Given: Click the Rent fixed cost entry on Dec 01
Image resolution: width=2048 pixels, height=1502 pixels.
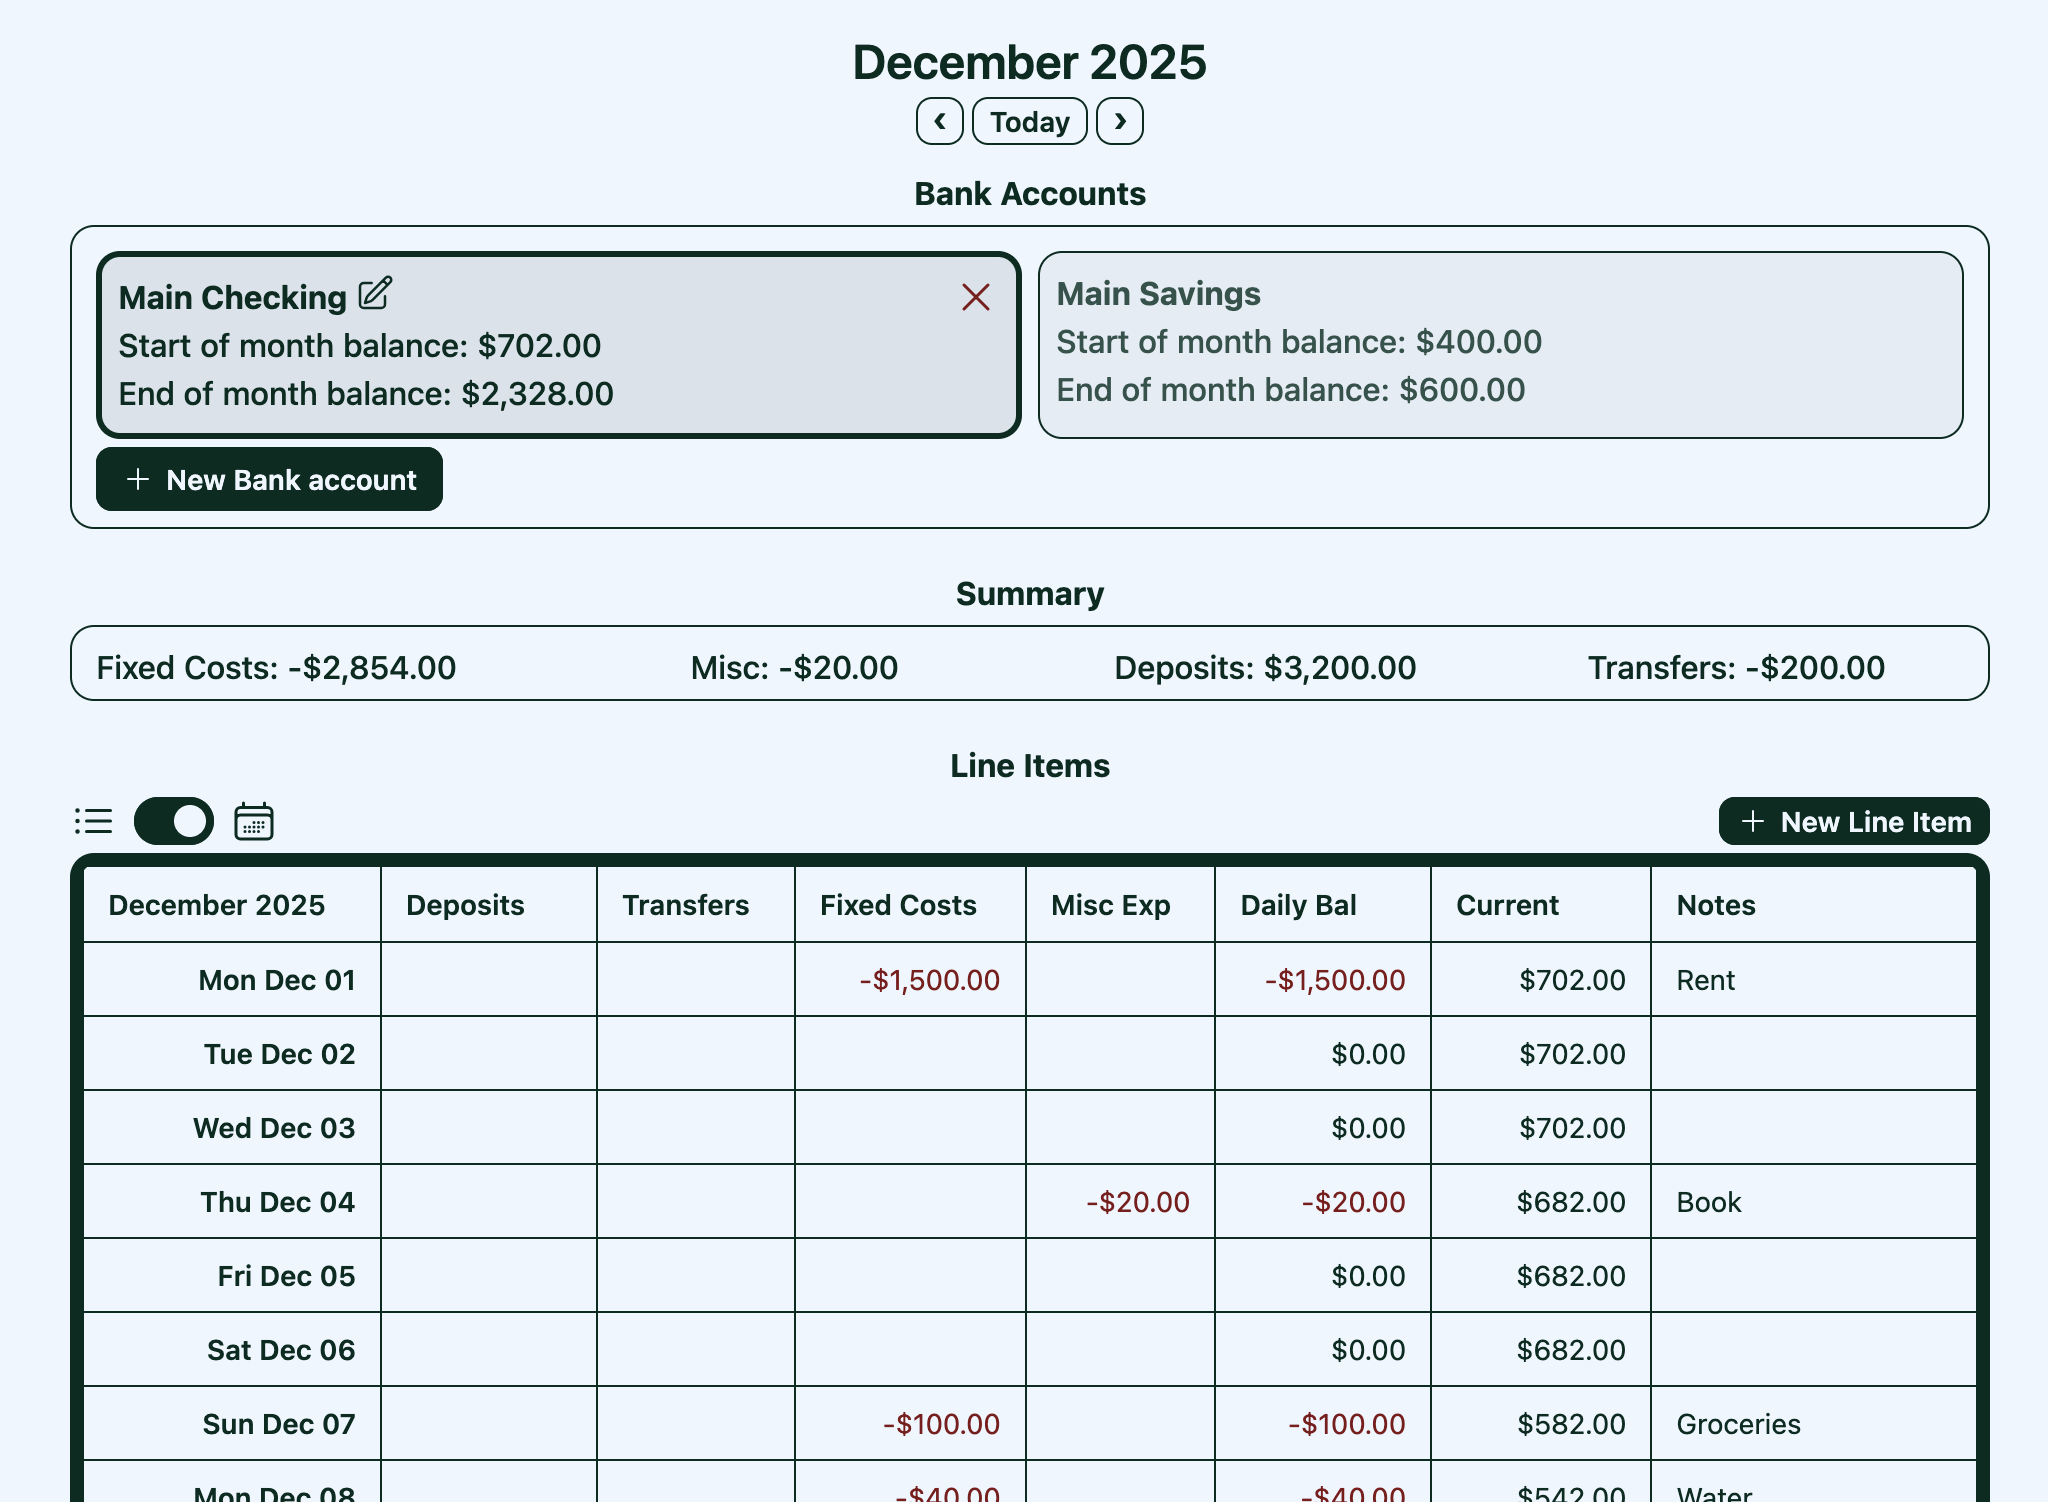Looking at the screenshot, I should pyautogui.click(x=1703, y=980).
